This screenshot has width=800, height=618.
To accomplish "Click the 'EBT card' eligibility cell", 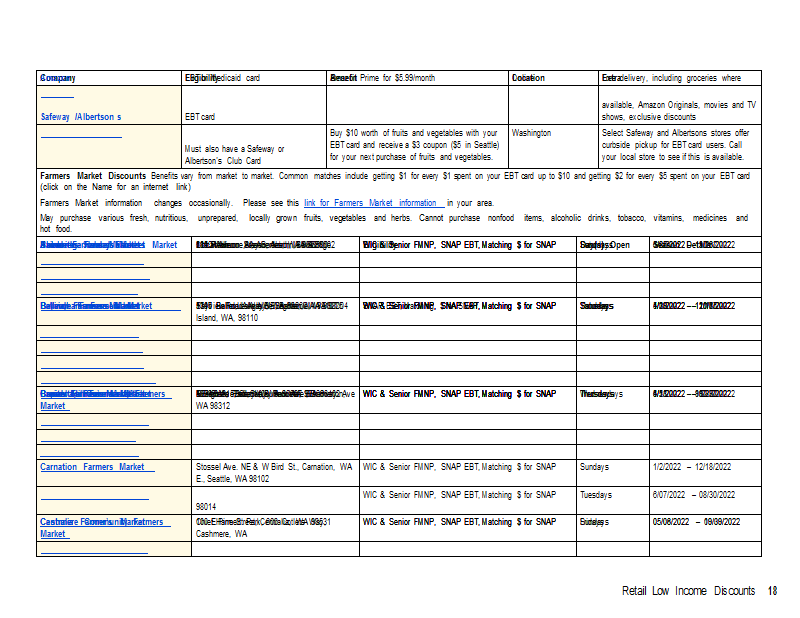I will (200, 117).
